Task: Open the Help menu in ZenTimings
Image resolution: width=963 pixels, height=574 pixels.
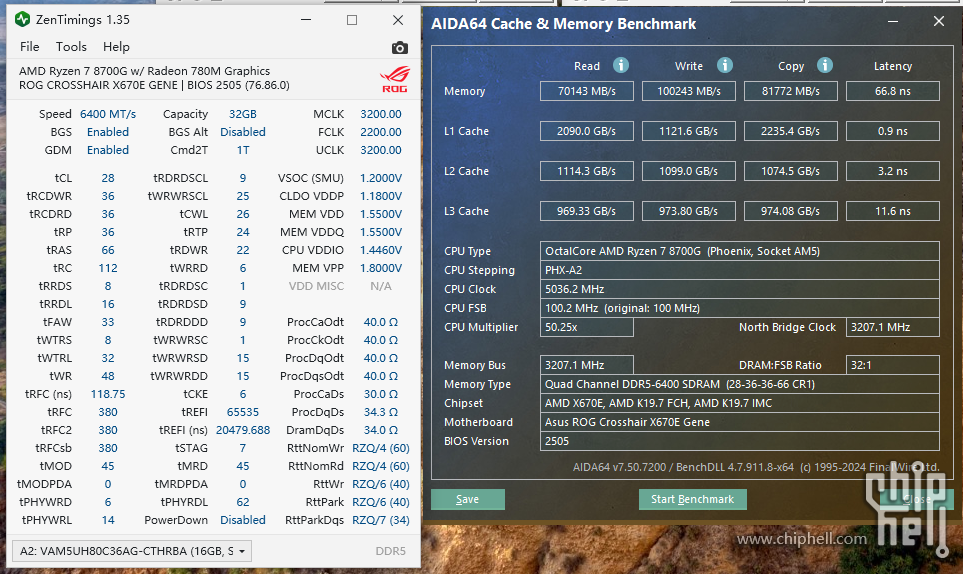Action: tap(116, 47)
